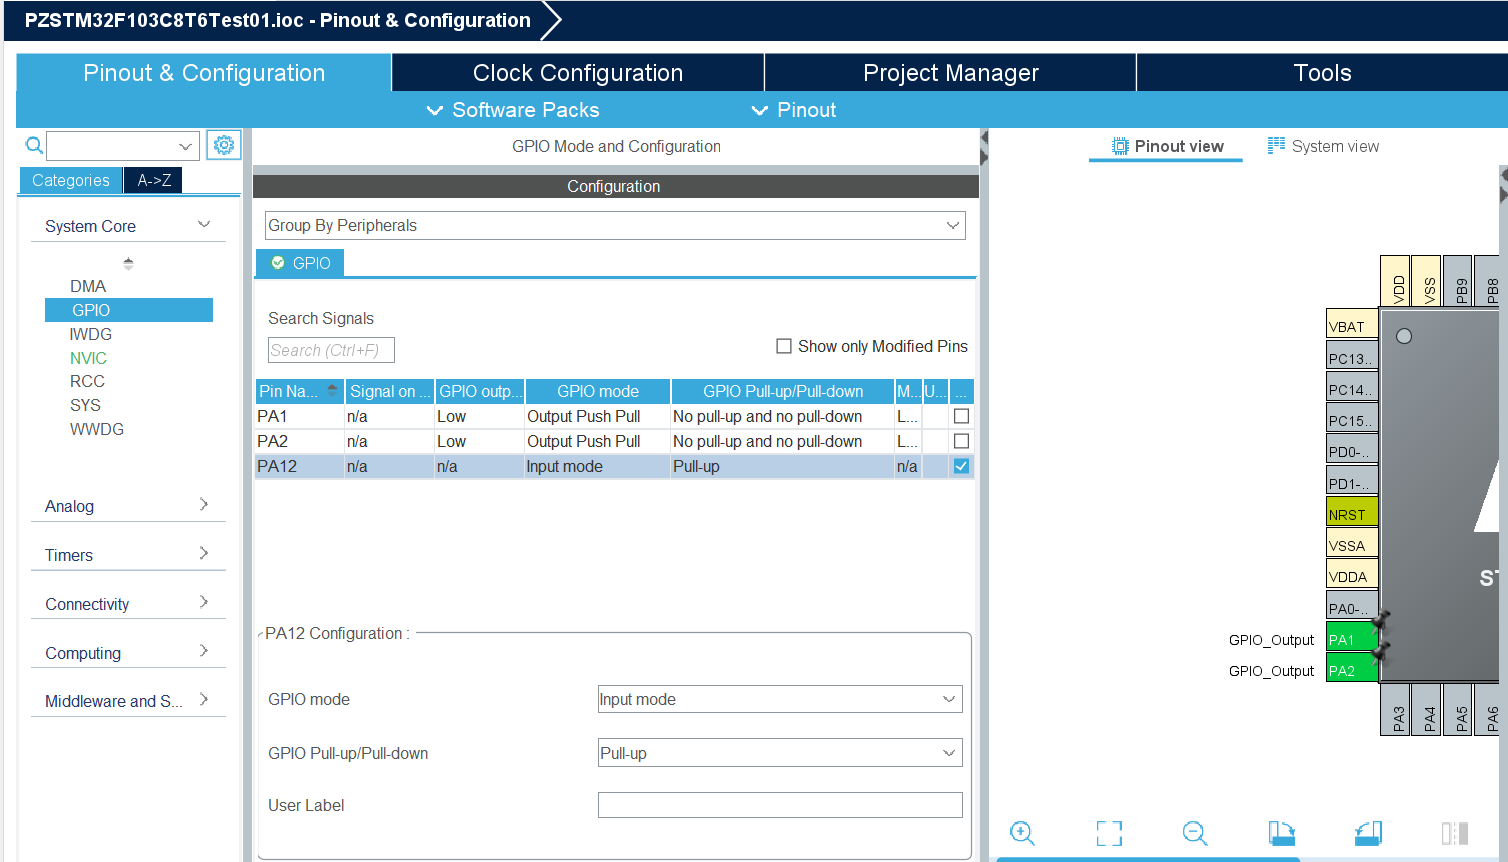
Task: Expand Middleware and Software category
Action: (204, 700)
